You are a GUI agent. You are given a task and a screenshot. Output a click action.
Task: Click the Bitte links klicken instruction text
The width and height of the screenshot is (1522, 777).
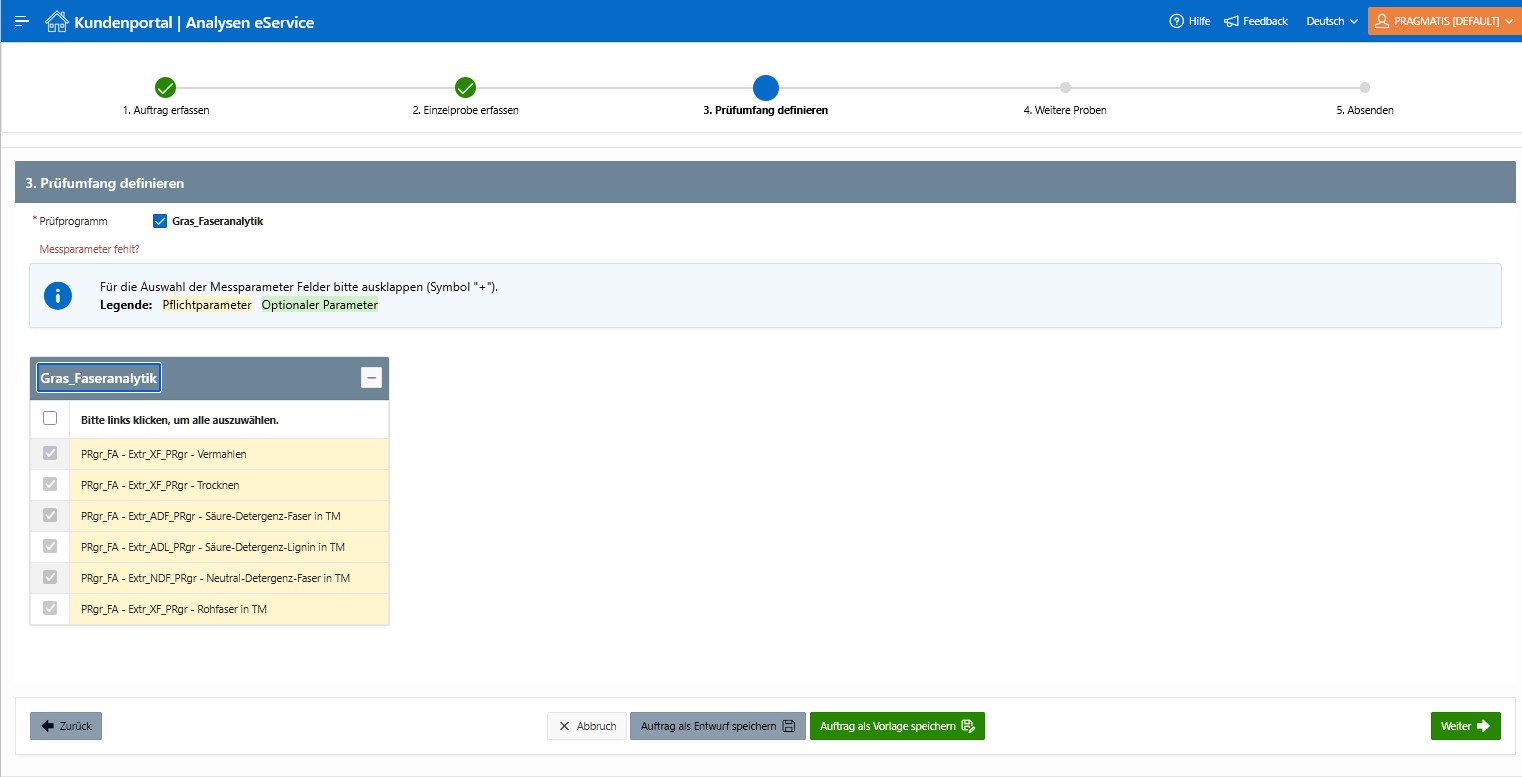pyautogui.click(x=180, y=420)
